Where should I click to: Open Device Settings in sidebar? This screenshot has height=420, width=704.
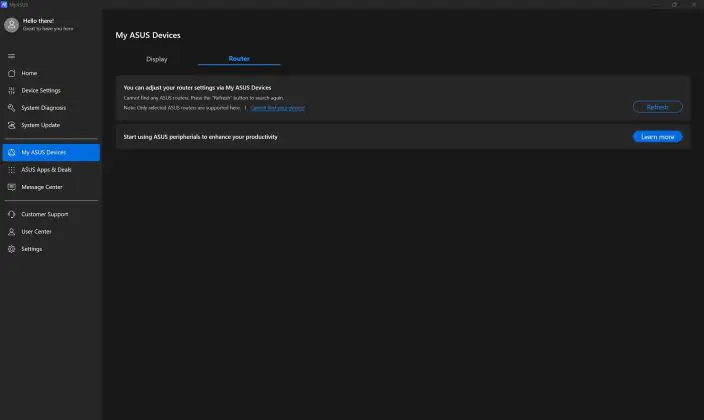pos(51,90)
